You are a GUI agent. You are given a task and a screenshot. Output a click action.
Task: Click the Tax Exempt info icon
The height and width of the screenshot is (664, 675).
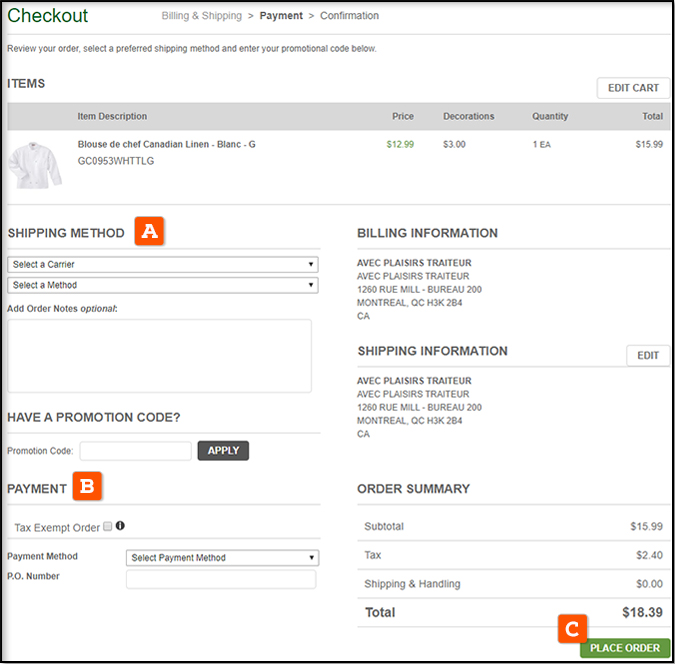[x=121, y=526]
